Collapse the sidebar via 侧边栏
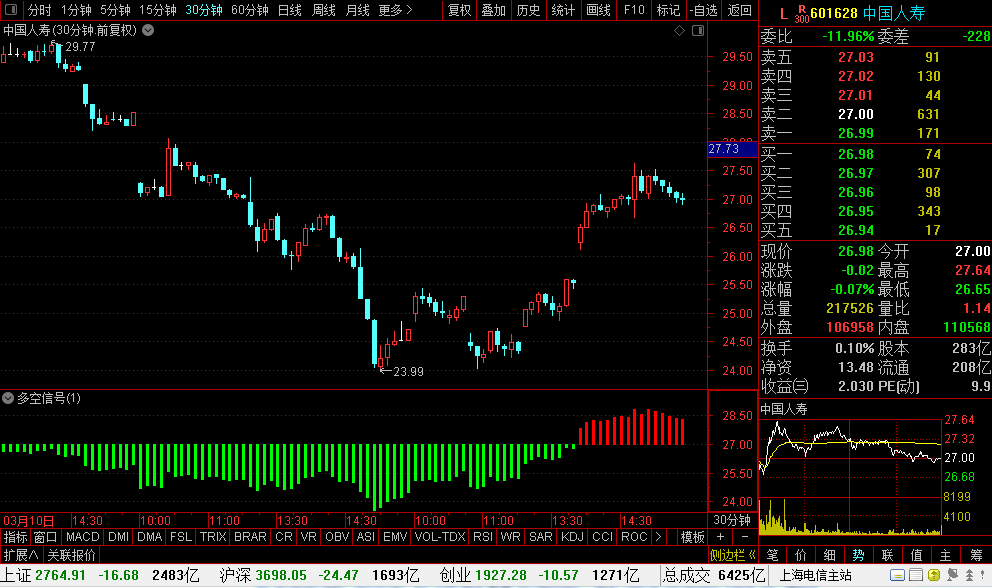992x588 pixels. 732,555
